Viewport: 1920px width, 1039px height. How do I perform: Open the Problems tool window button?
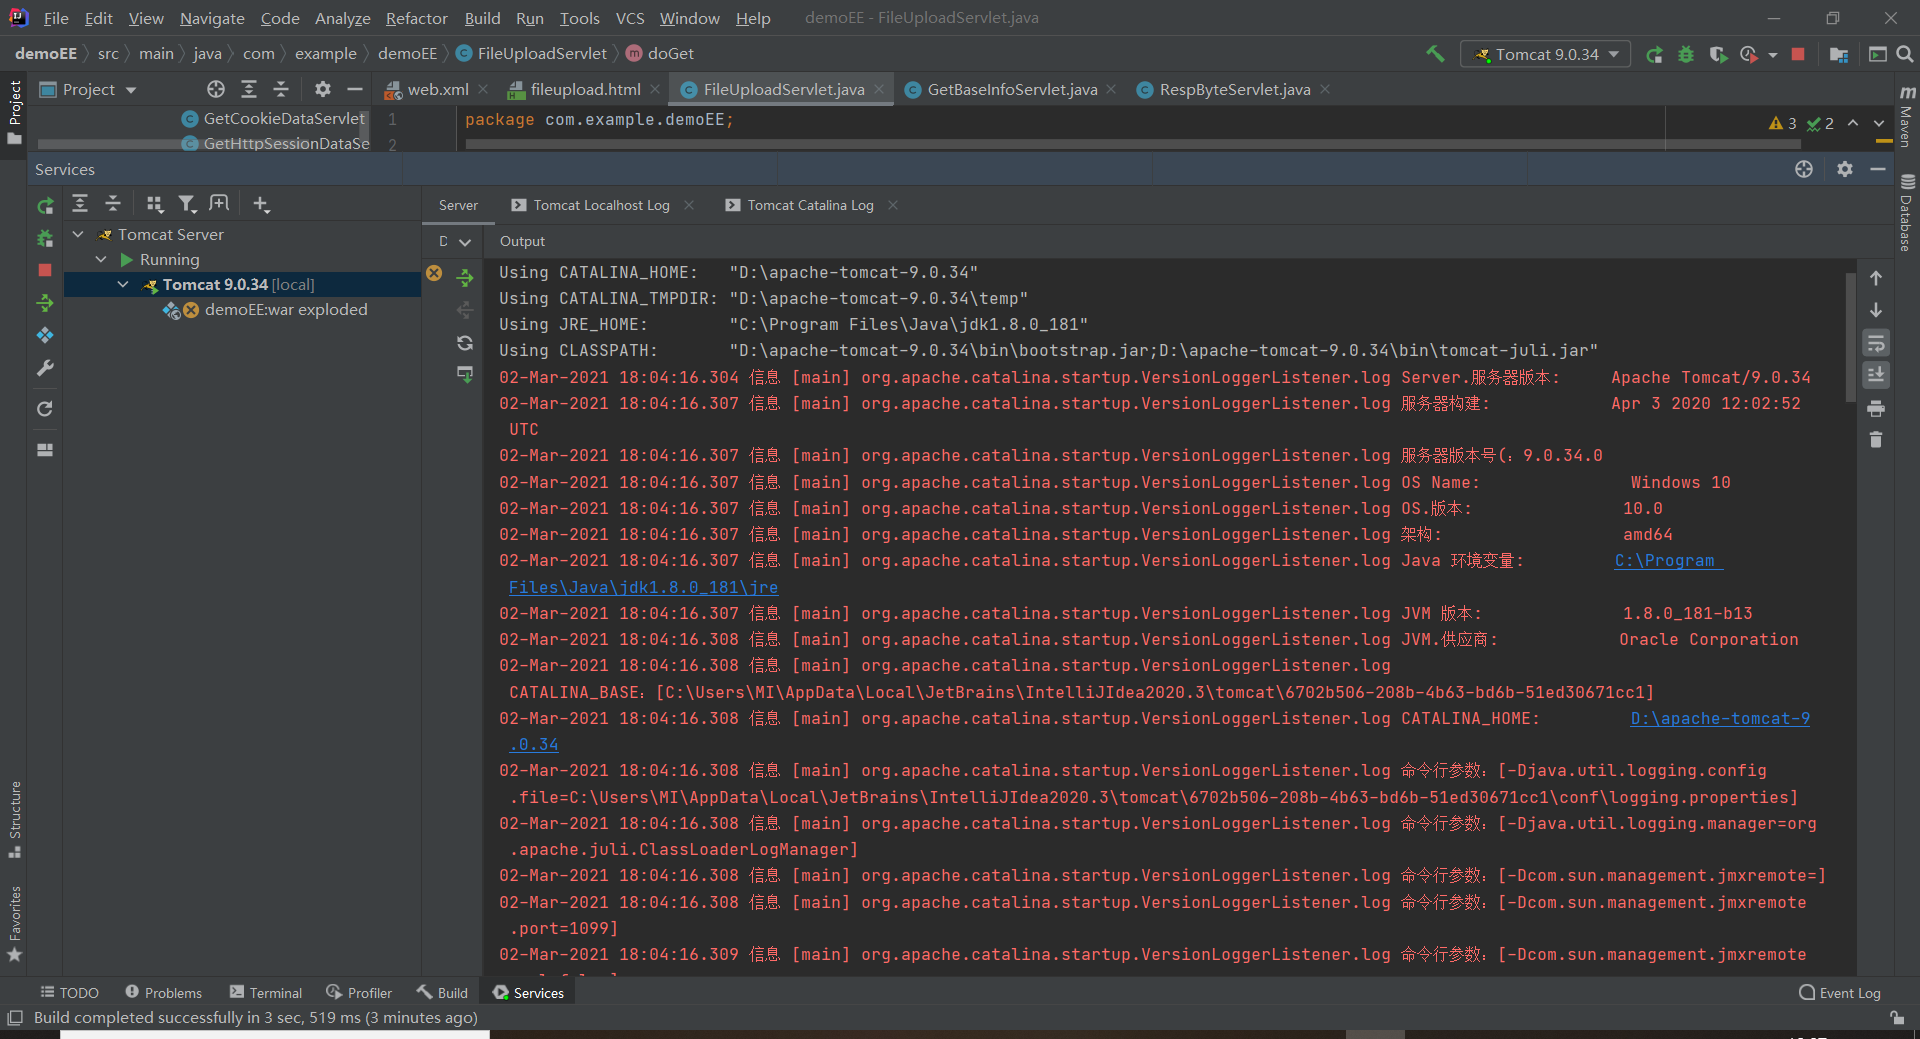pos(163,993)
